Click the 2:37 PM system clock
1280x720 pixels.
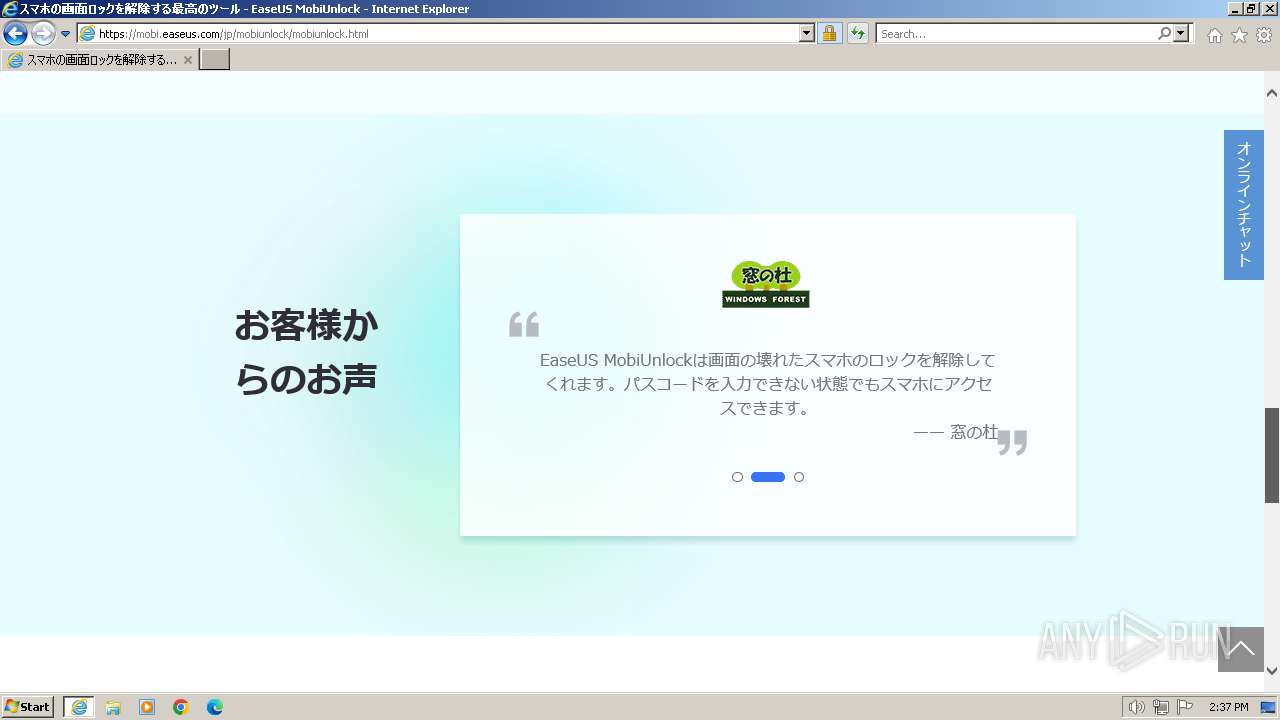point(1229,707)
